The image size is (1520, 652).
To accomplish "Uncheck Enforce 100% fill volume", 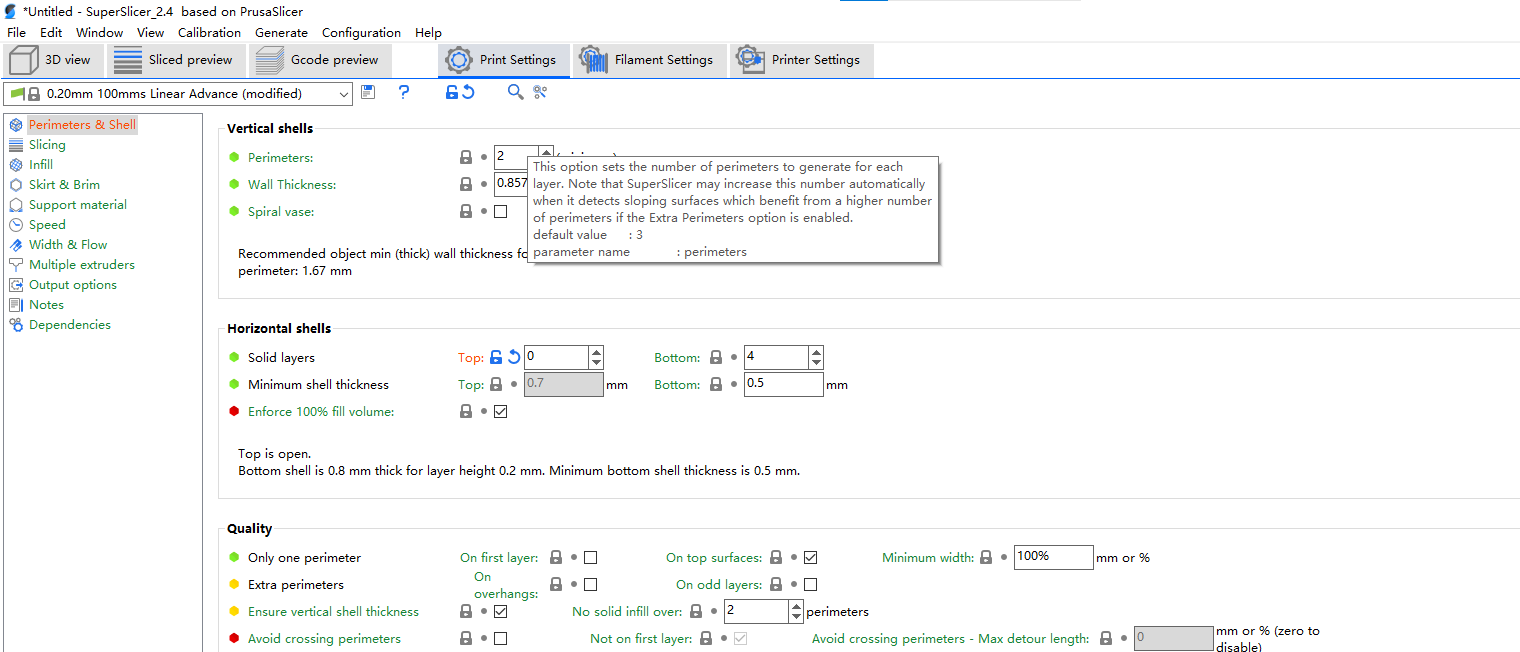I will point(501,411).
